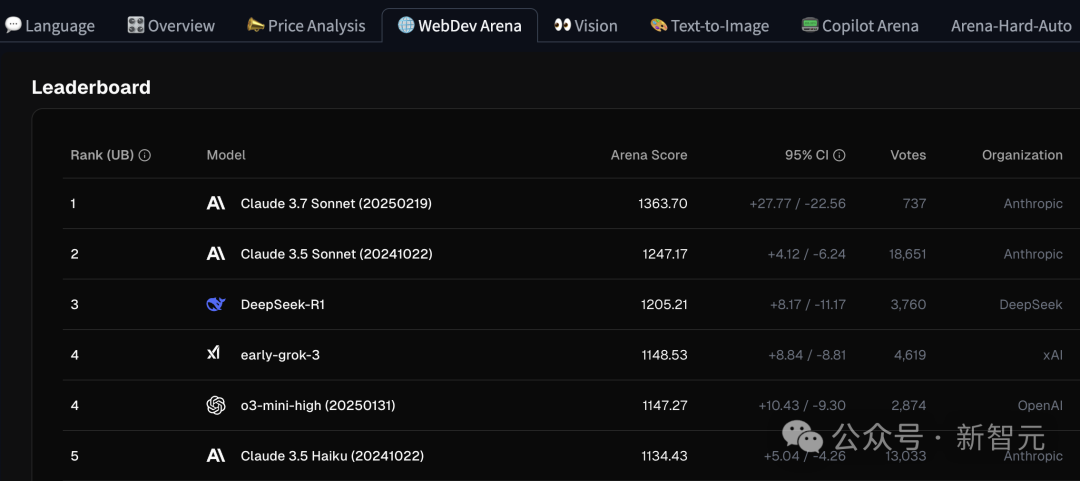Click Anthropic organization in Claude 3.5 Sonnet row
The height and width of the screenshot is (481, 1080).
pyautogui.click(x=1033, y=254)
